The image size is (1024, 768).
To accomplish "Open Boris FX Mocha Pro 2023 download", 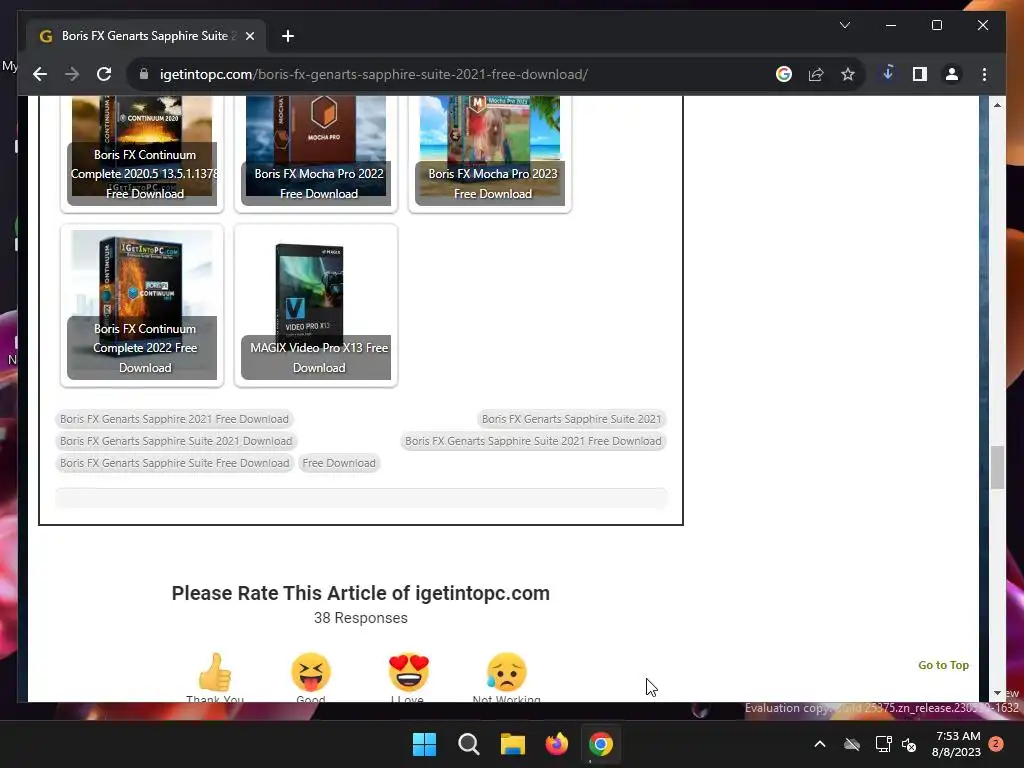I will [x=490, y=152].
